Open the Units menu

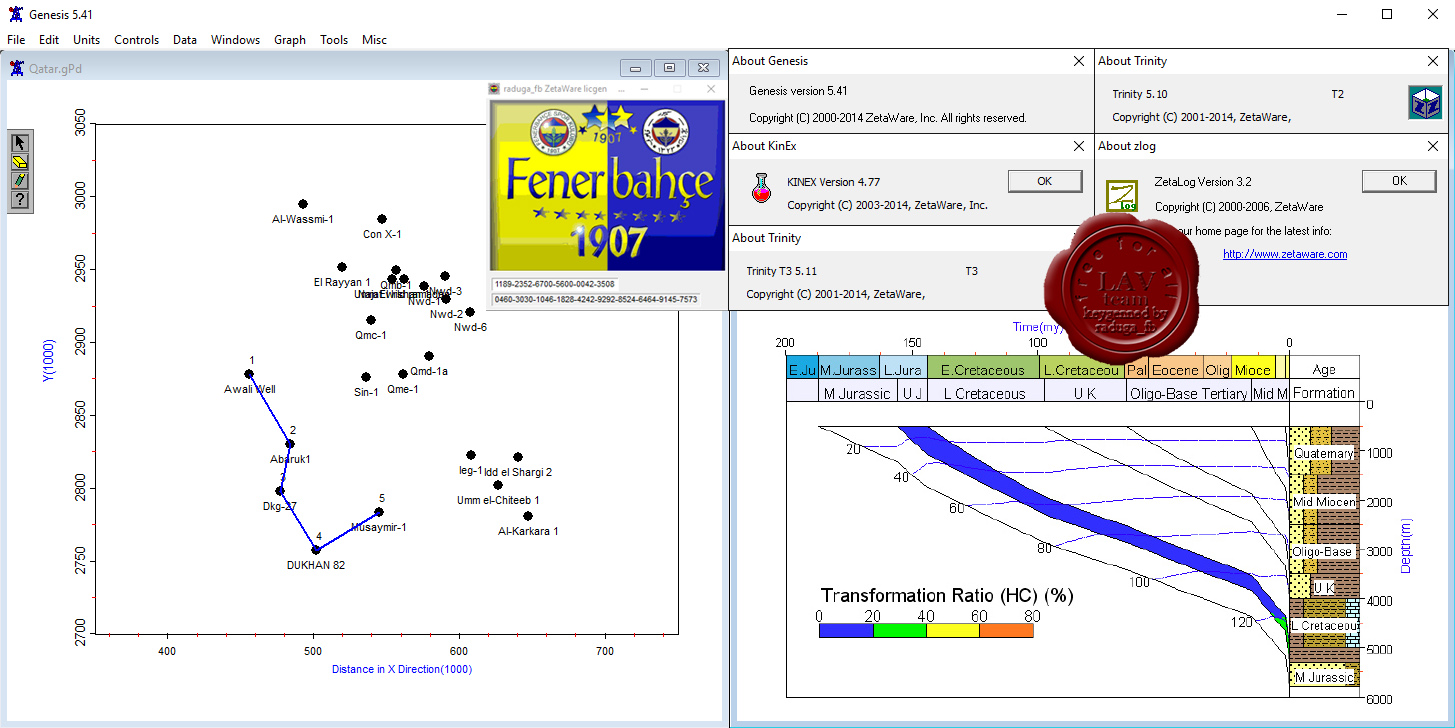click(x=87, y=40)
